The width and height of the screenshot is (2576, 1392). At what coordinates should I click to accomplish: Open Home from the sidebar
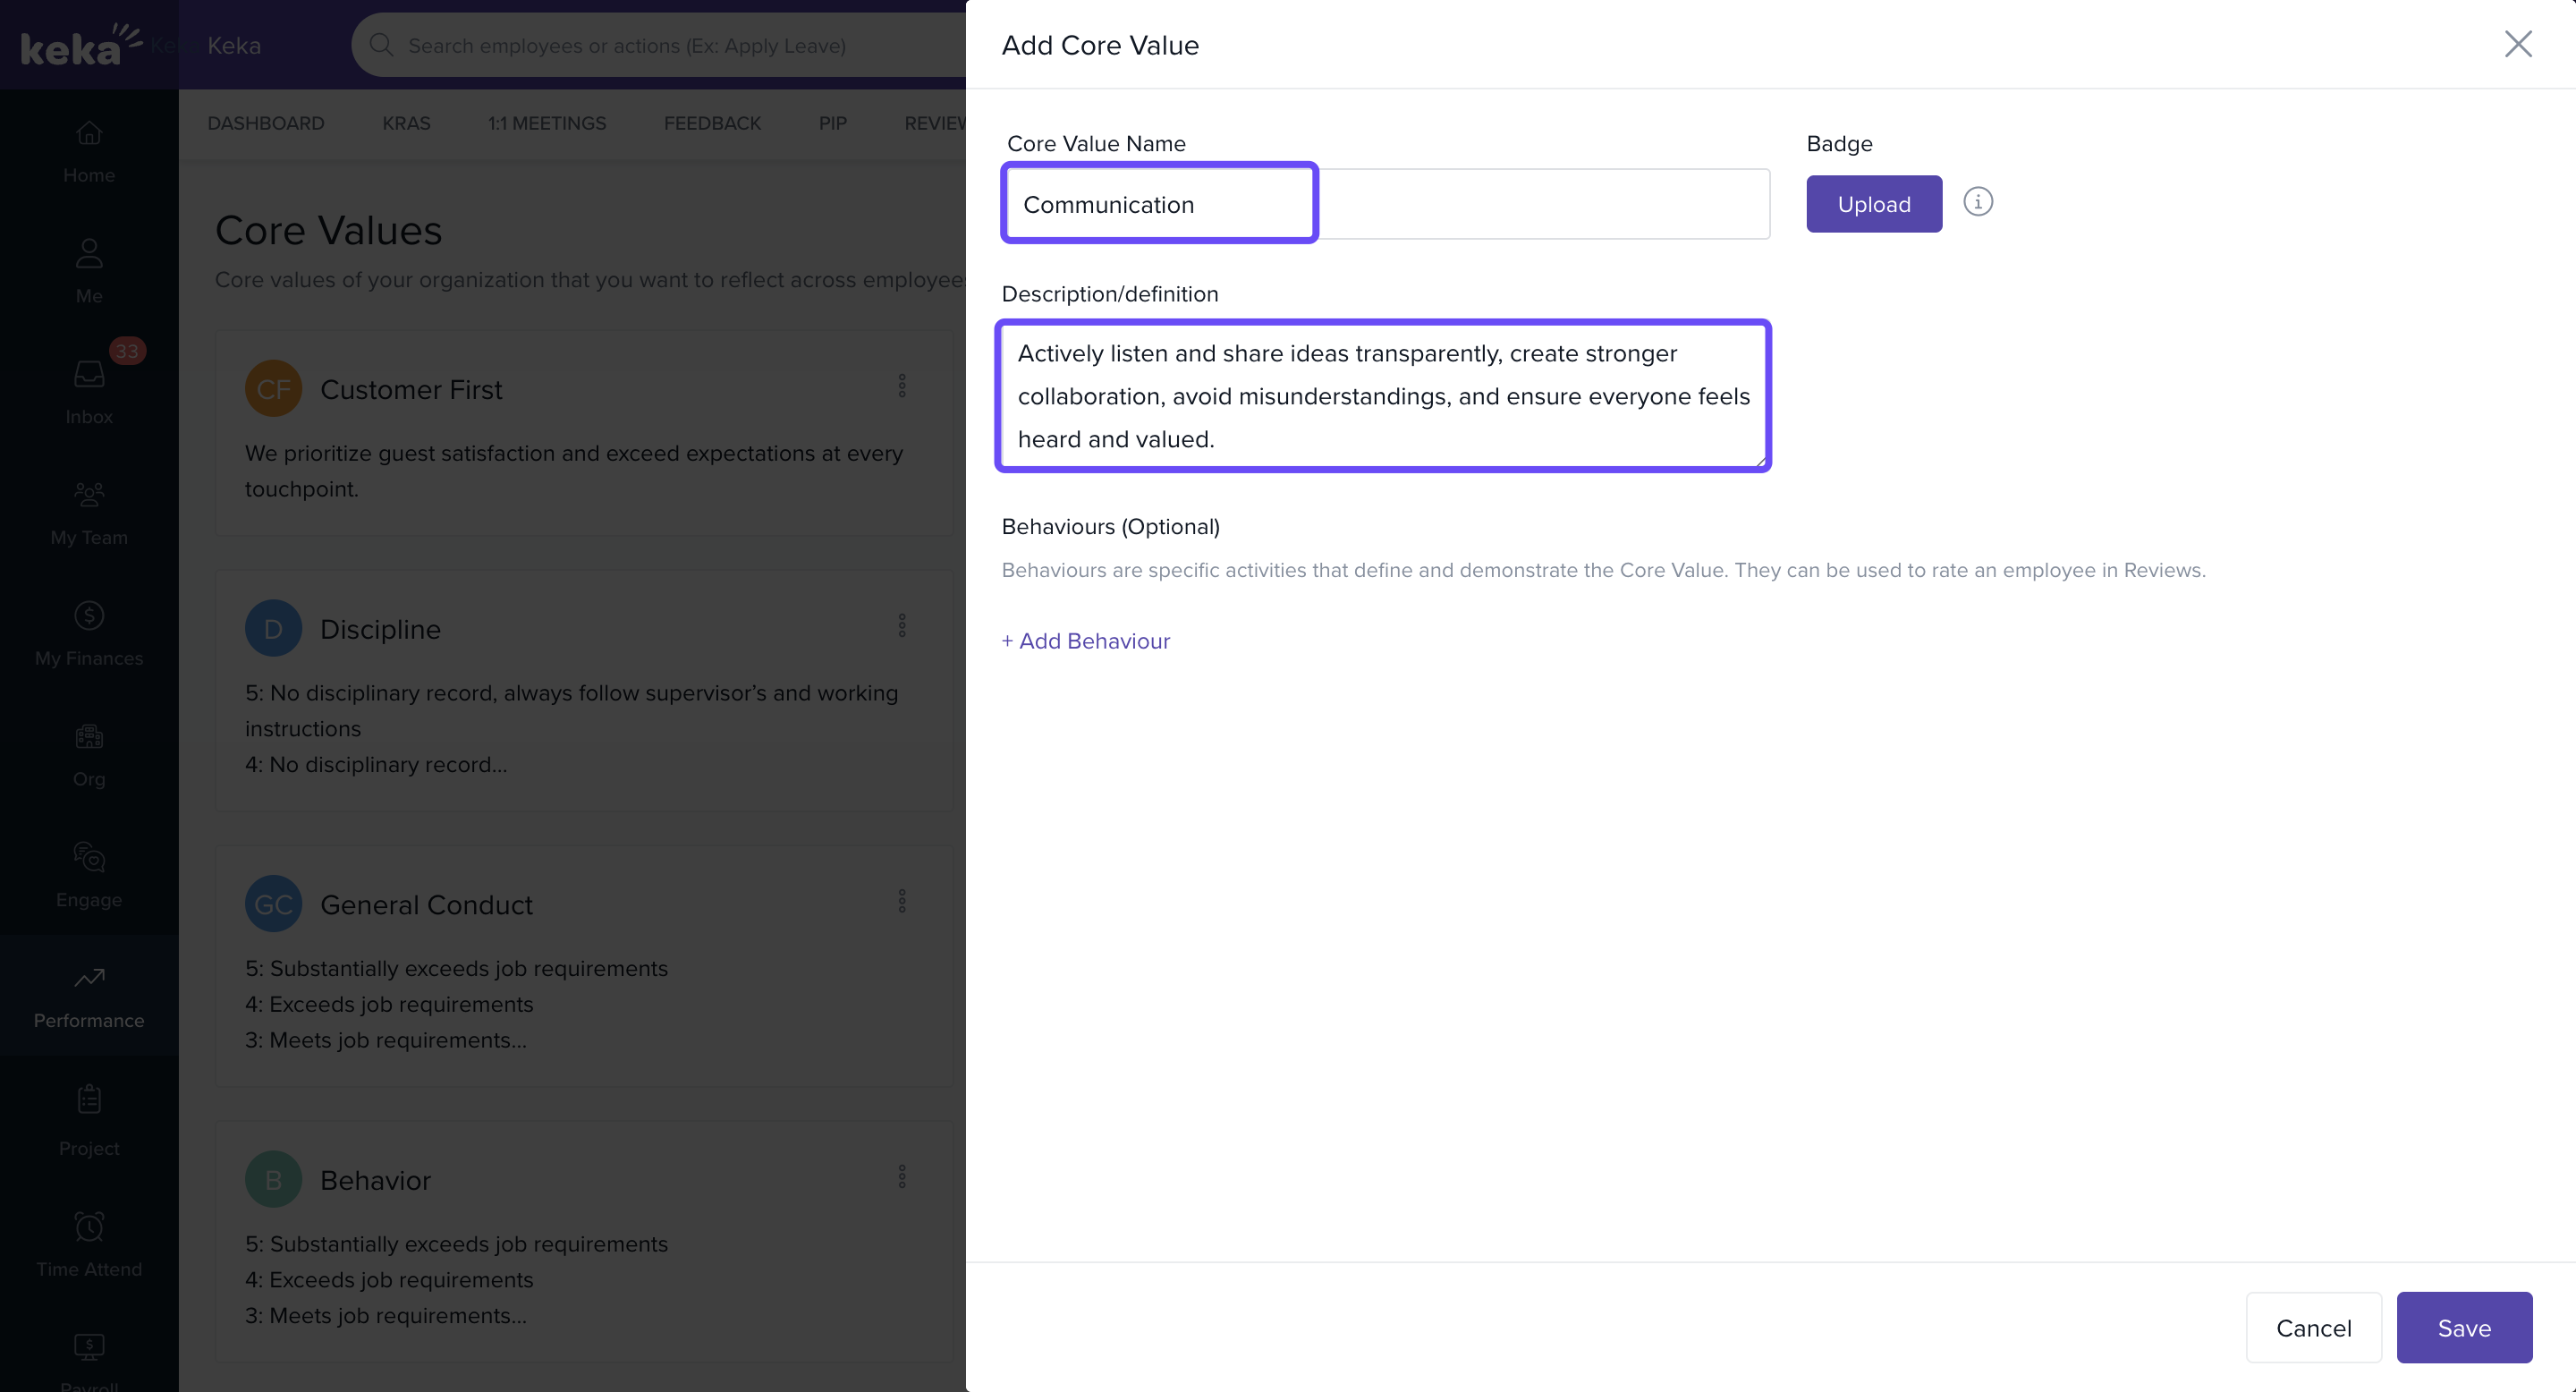coord(89,151)
